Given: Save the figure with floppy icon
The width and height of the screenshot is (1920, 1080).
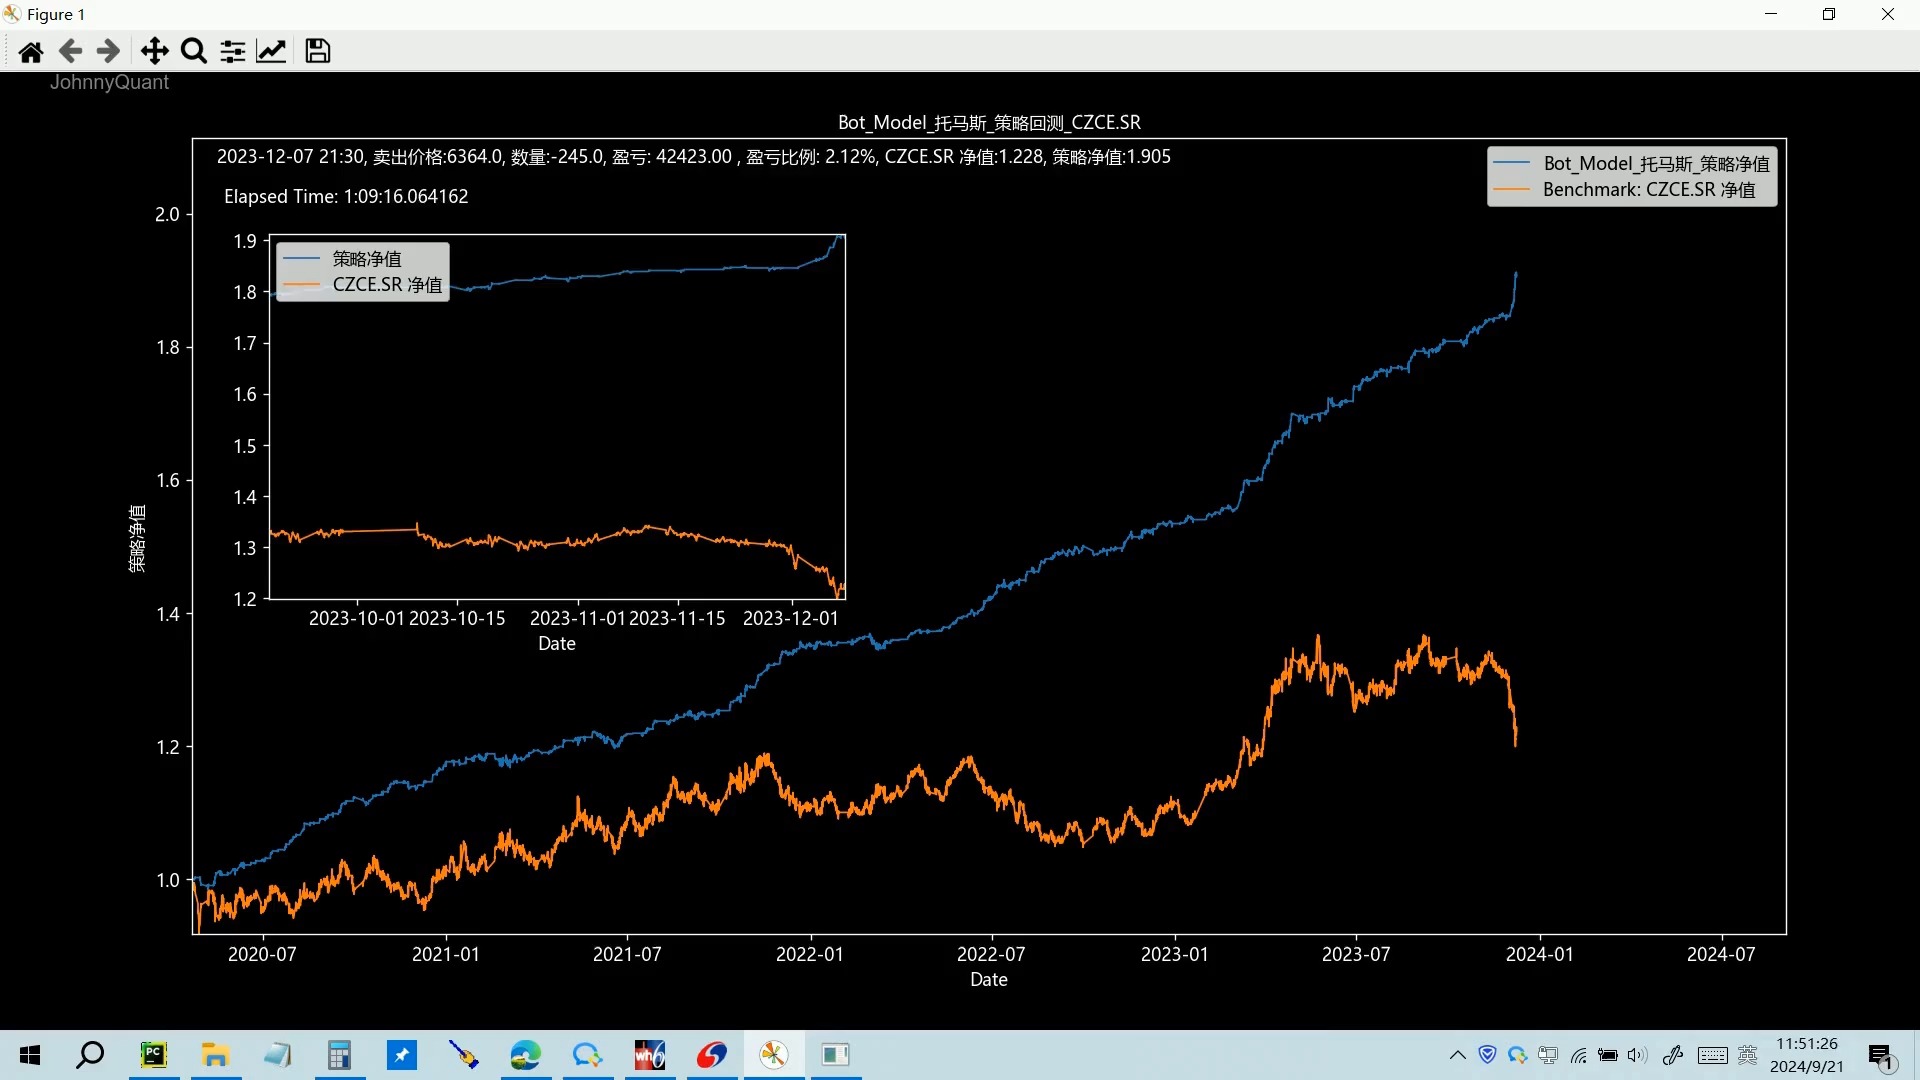Looking at the screenshot, I should click(318, 51).
